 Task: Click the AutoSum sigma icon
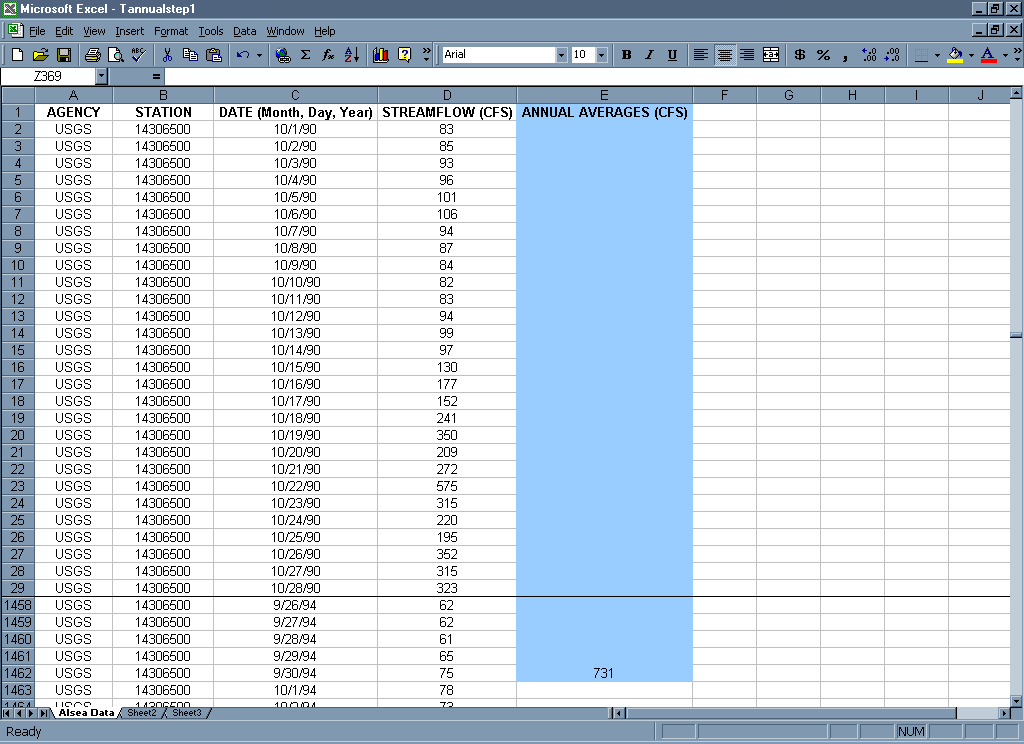306,55
